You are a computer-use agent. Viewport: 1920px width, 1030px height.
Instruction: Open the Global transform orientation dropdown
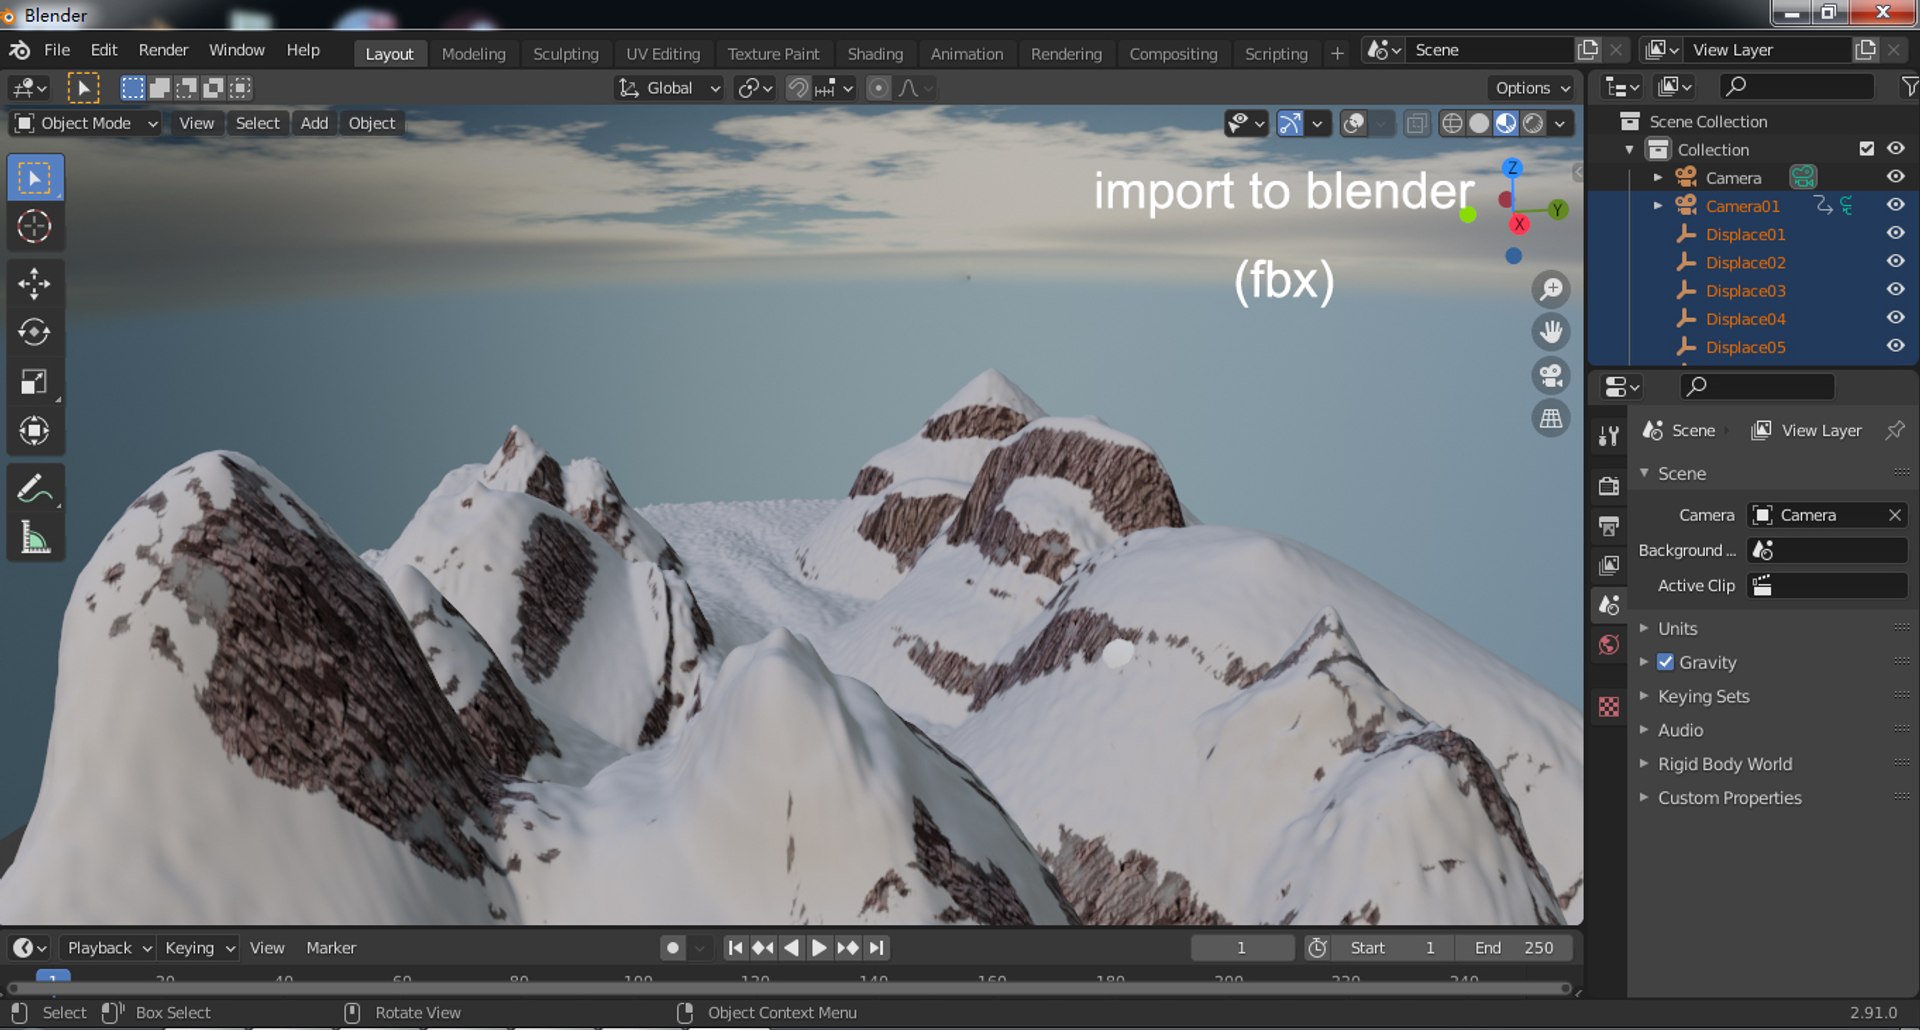pyautogui.click(x=668, y=88)
